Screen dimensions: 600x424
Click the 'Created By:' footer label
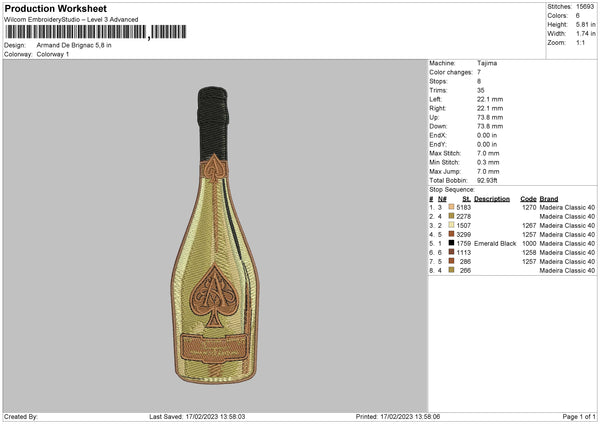21,416
